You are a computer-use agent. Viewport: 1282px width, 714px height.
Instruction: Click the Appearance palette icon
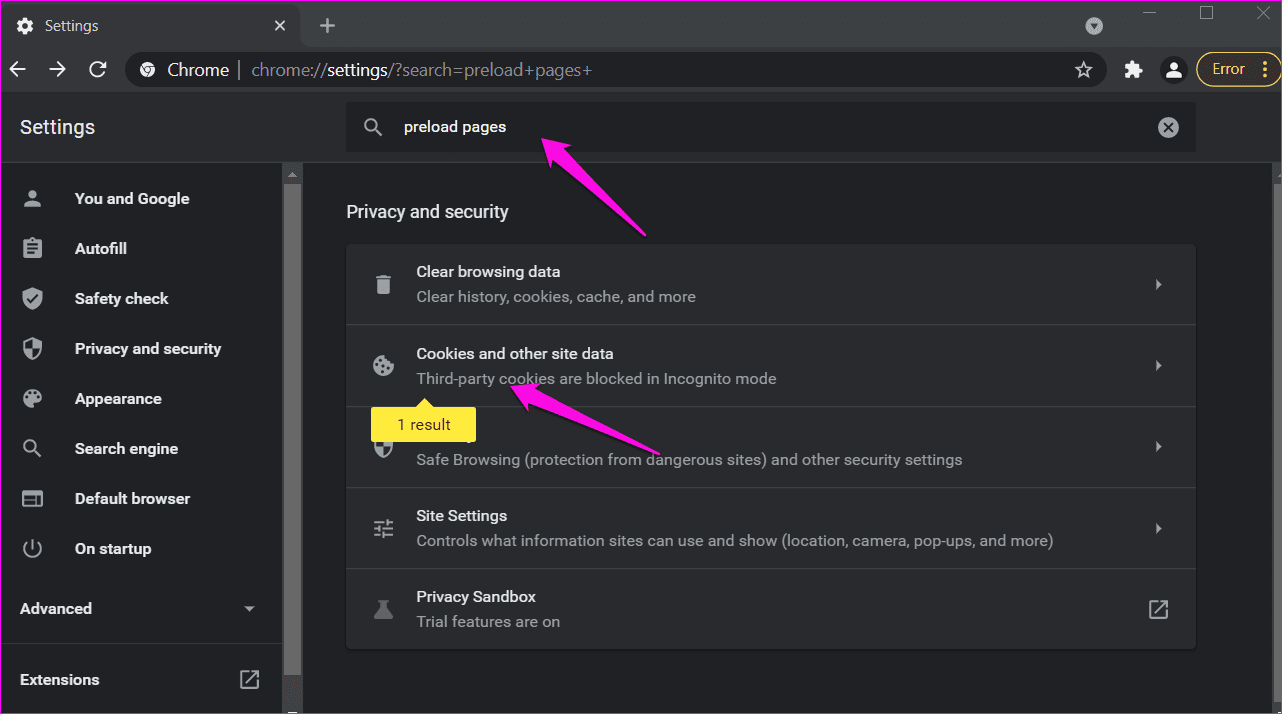[33, 398]
